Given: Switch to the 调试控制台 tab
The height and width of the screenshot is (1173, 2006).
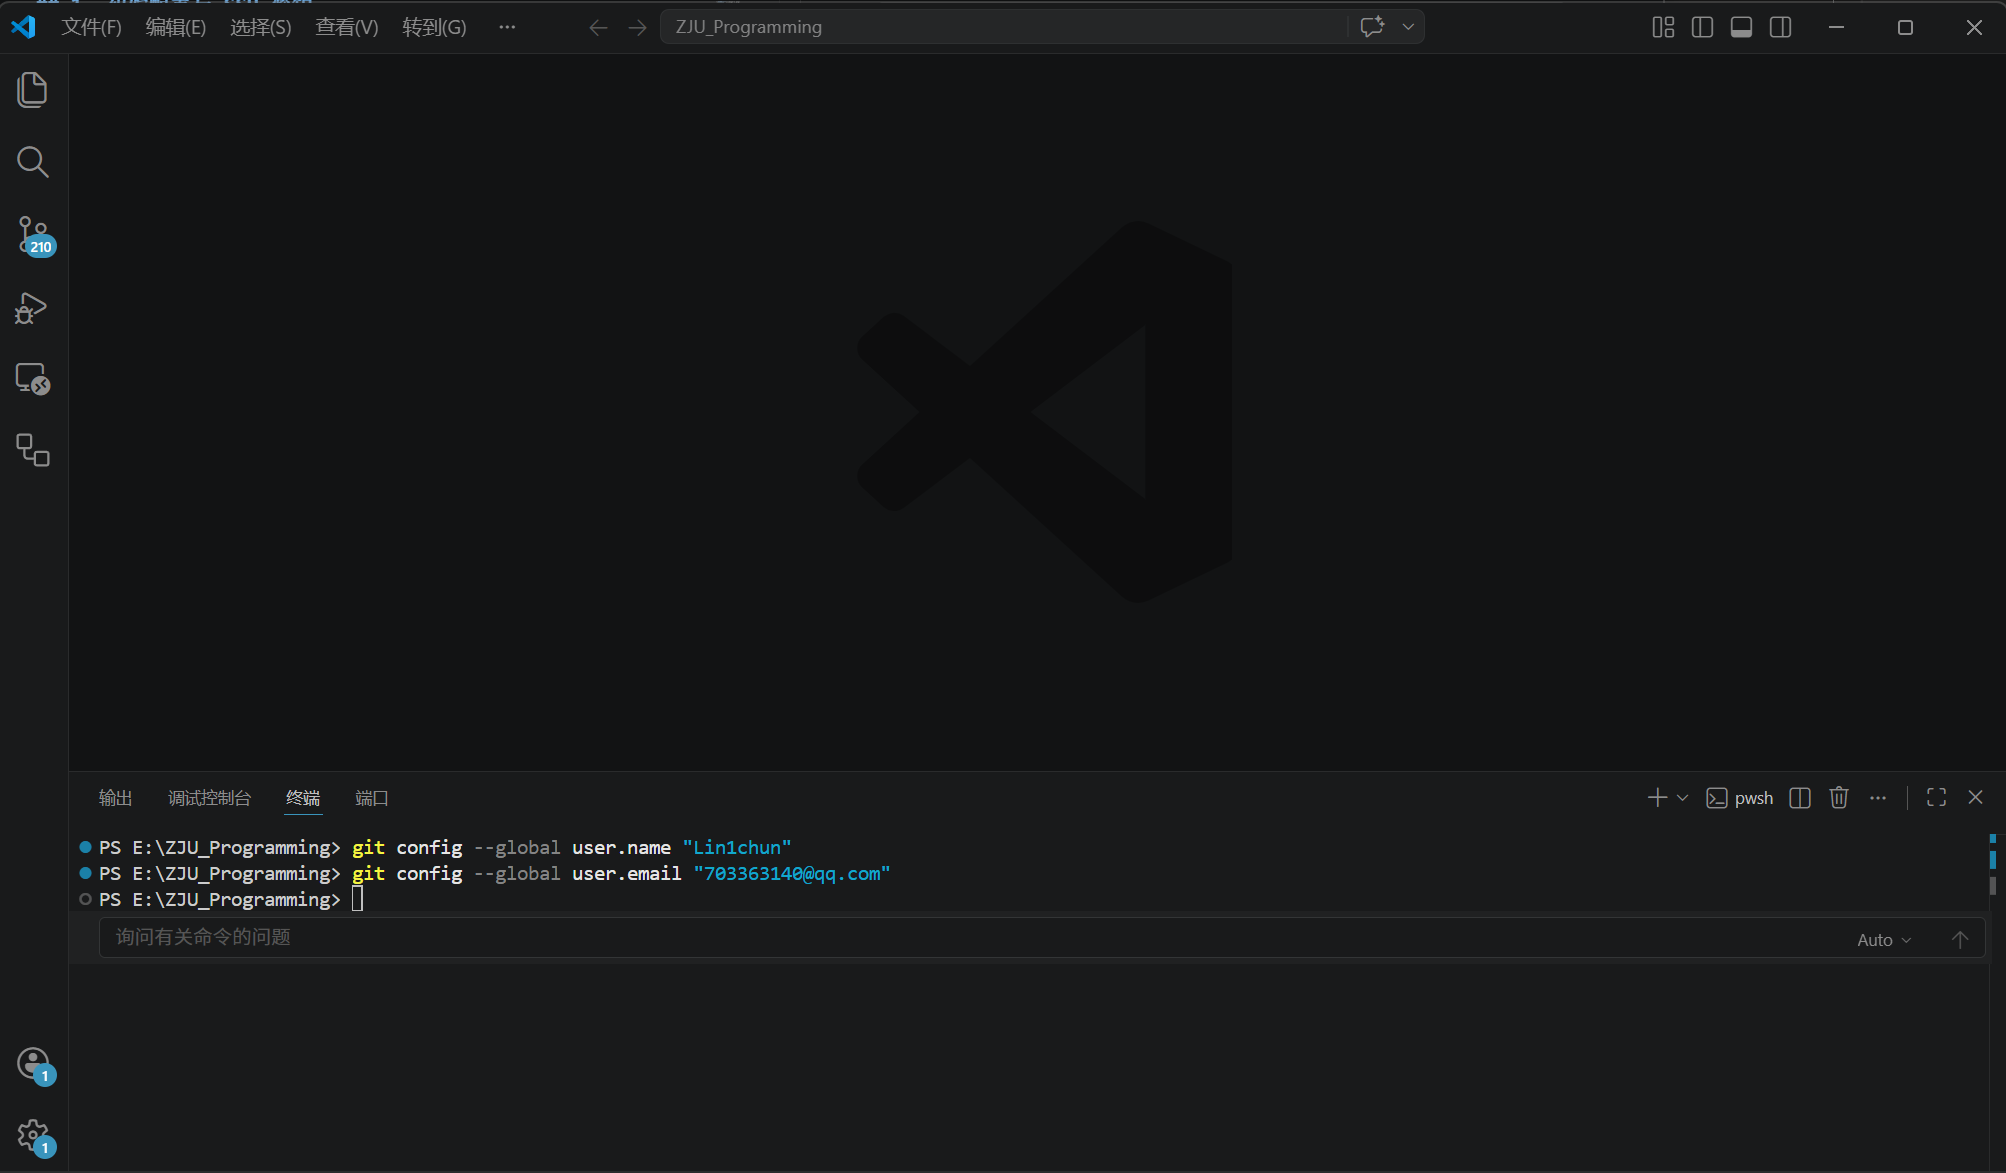Looking at the screenshot, I should point(209,798).
